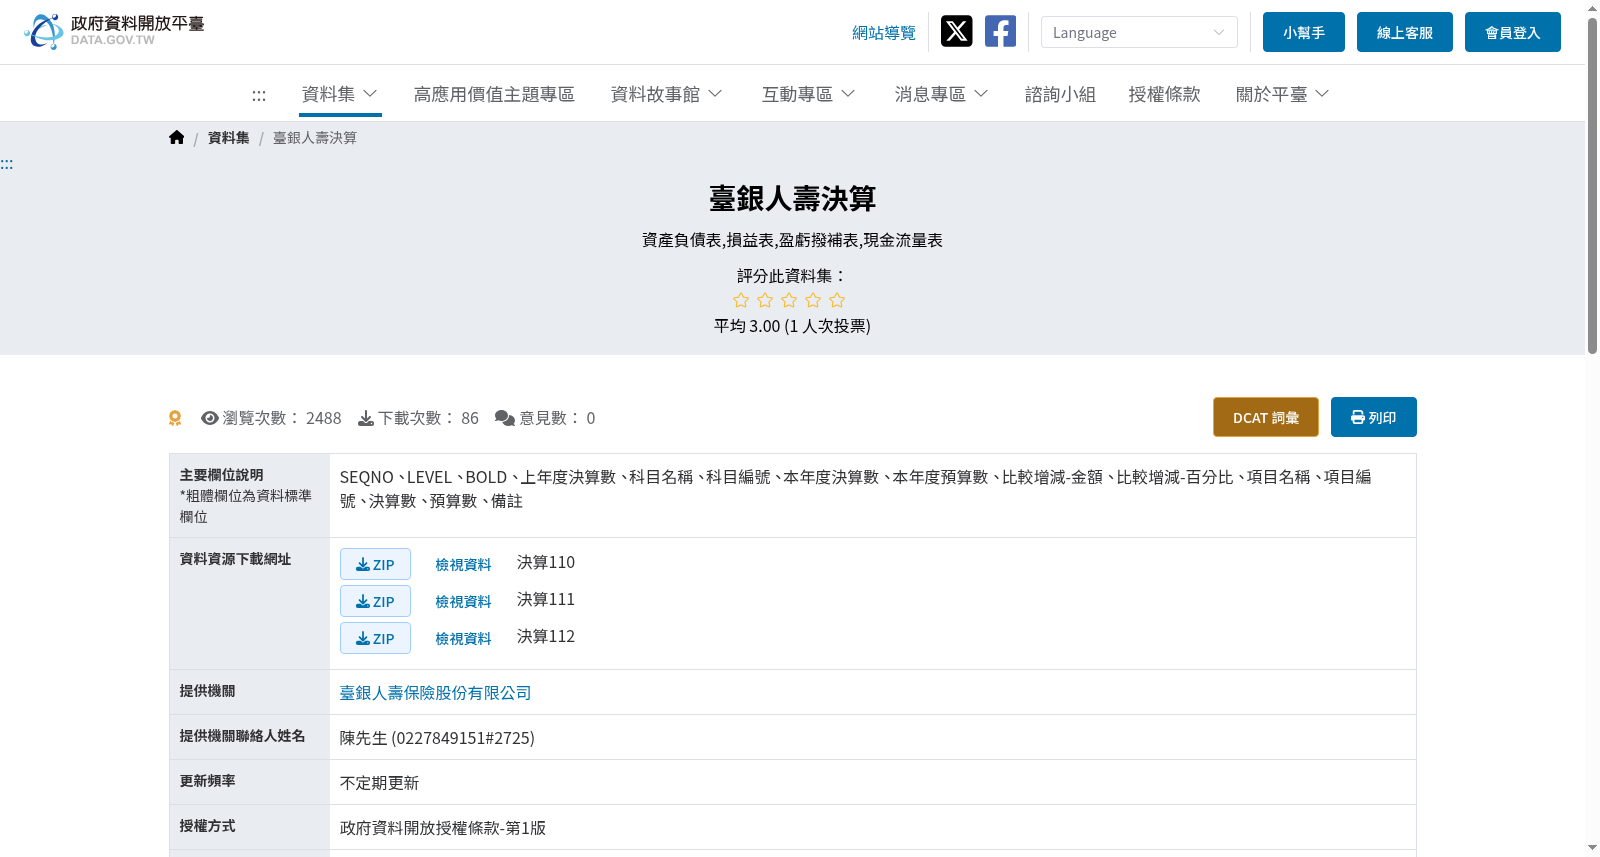
Task: Open the X (Twitter) share icon
Action: tap(956, 31)
